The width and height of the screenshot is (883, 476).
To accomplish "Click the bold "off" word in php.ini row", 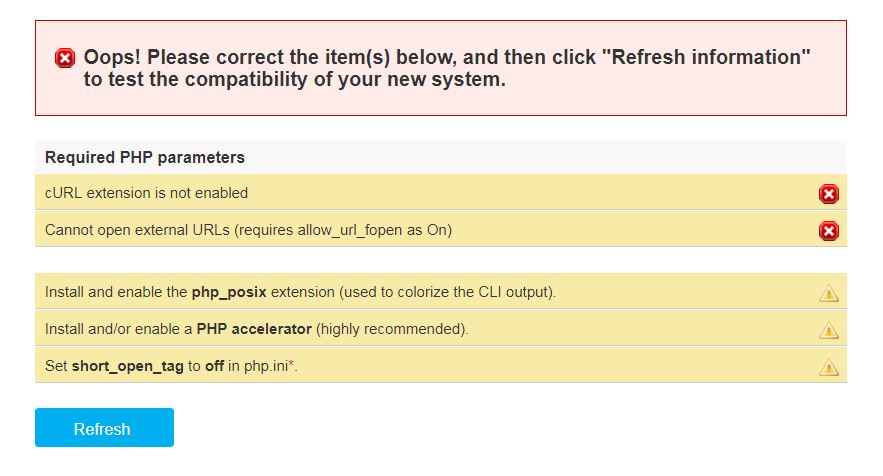I will coord(214,366).
